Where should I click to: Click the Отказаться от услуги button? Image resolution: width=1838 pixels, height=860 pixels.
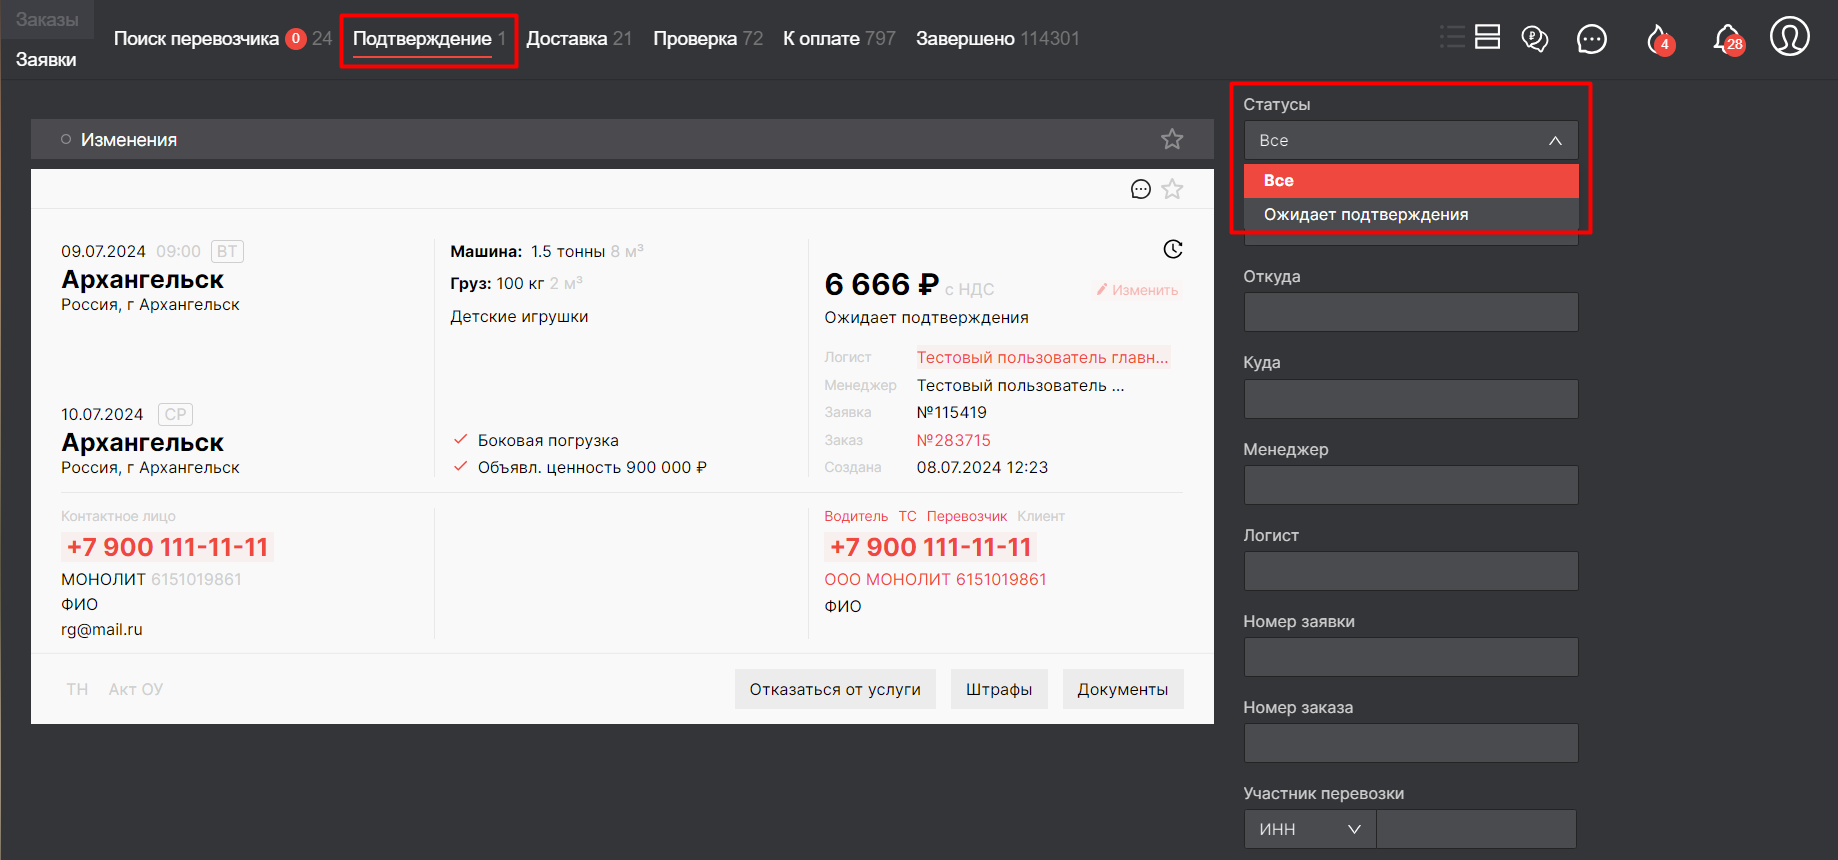[835, 689]
